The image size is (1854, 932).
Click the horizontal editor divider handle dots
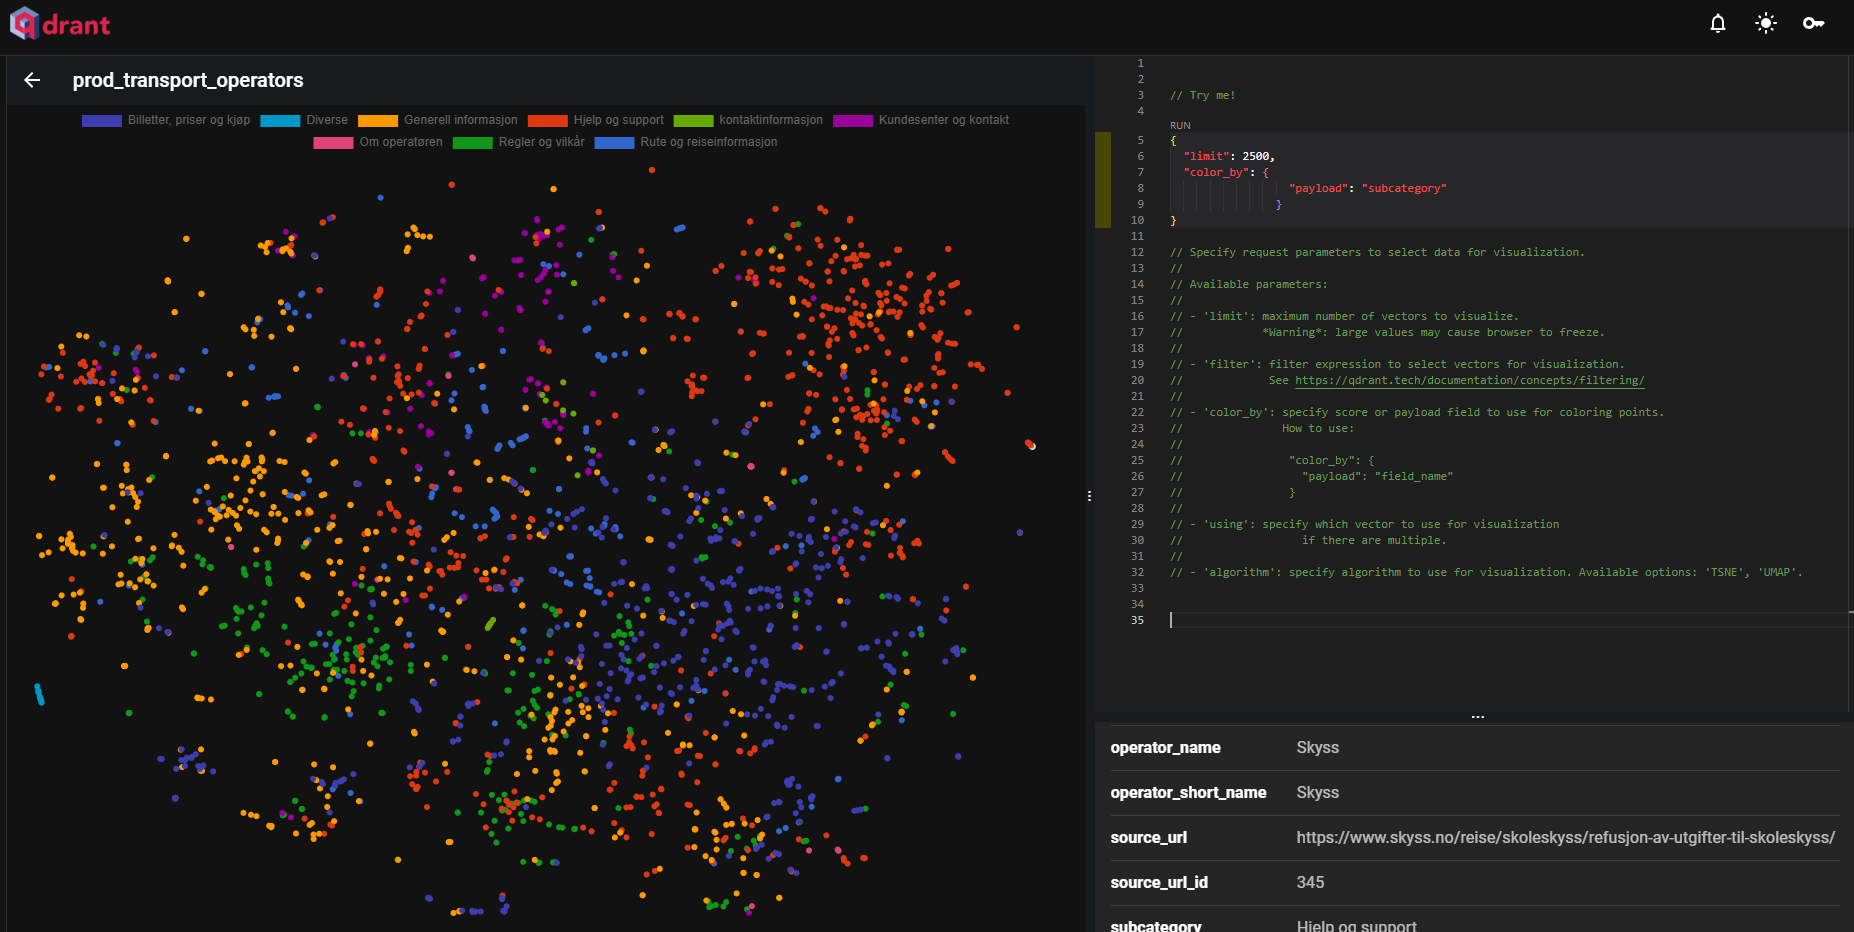pos(1477,717)
